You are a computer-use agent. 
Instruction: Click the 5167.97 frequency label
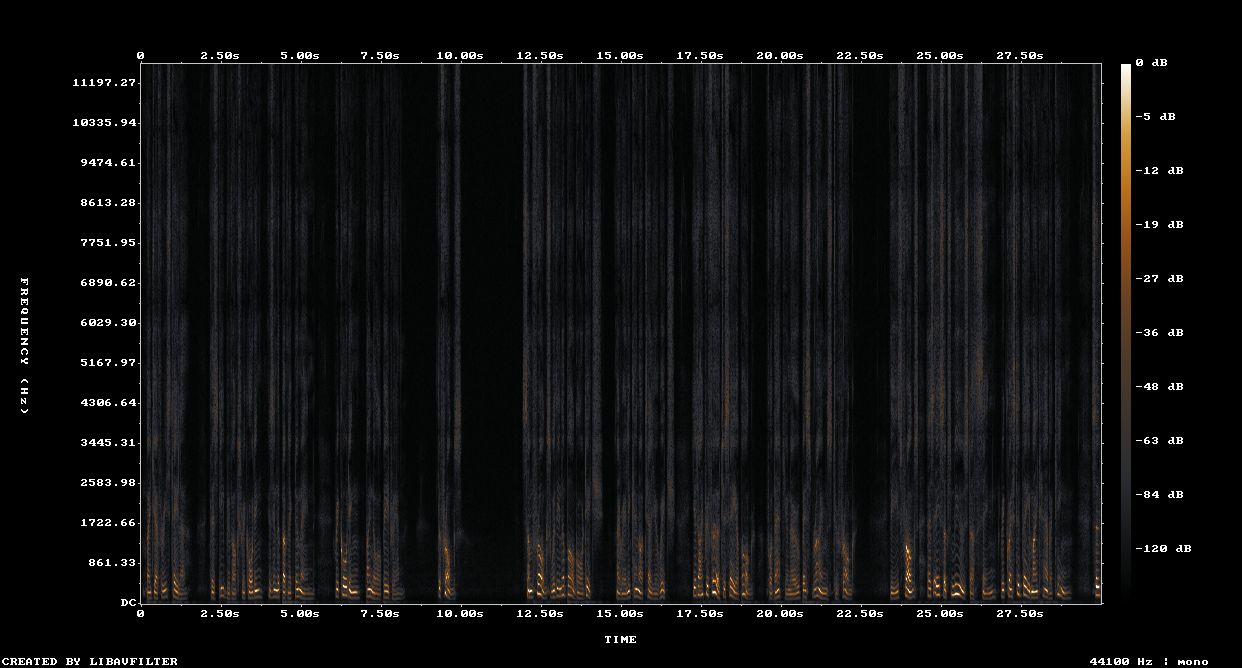[108, 362]
